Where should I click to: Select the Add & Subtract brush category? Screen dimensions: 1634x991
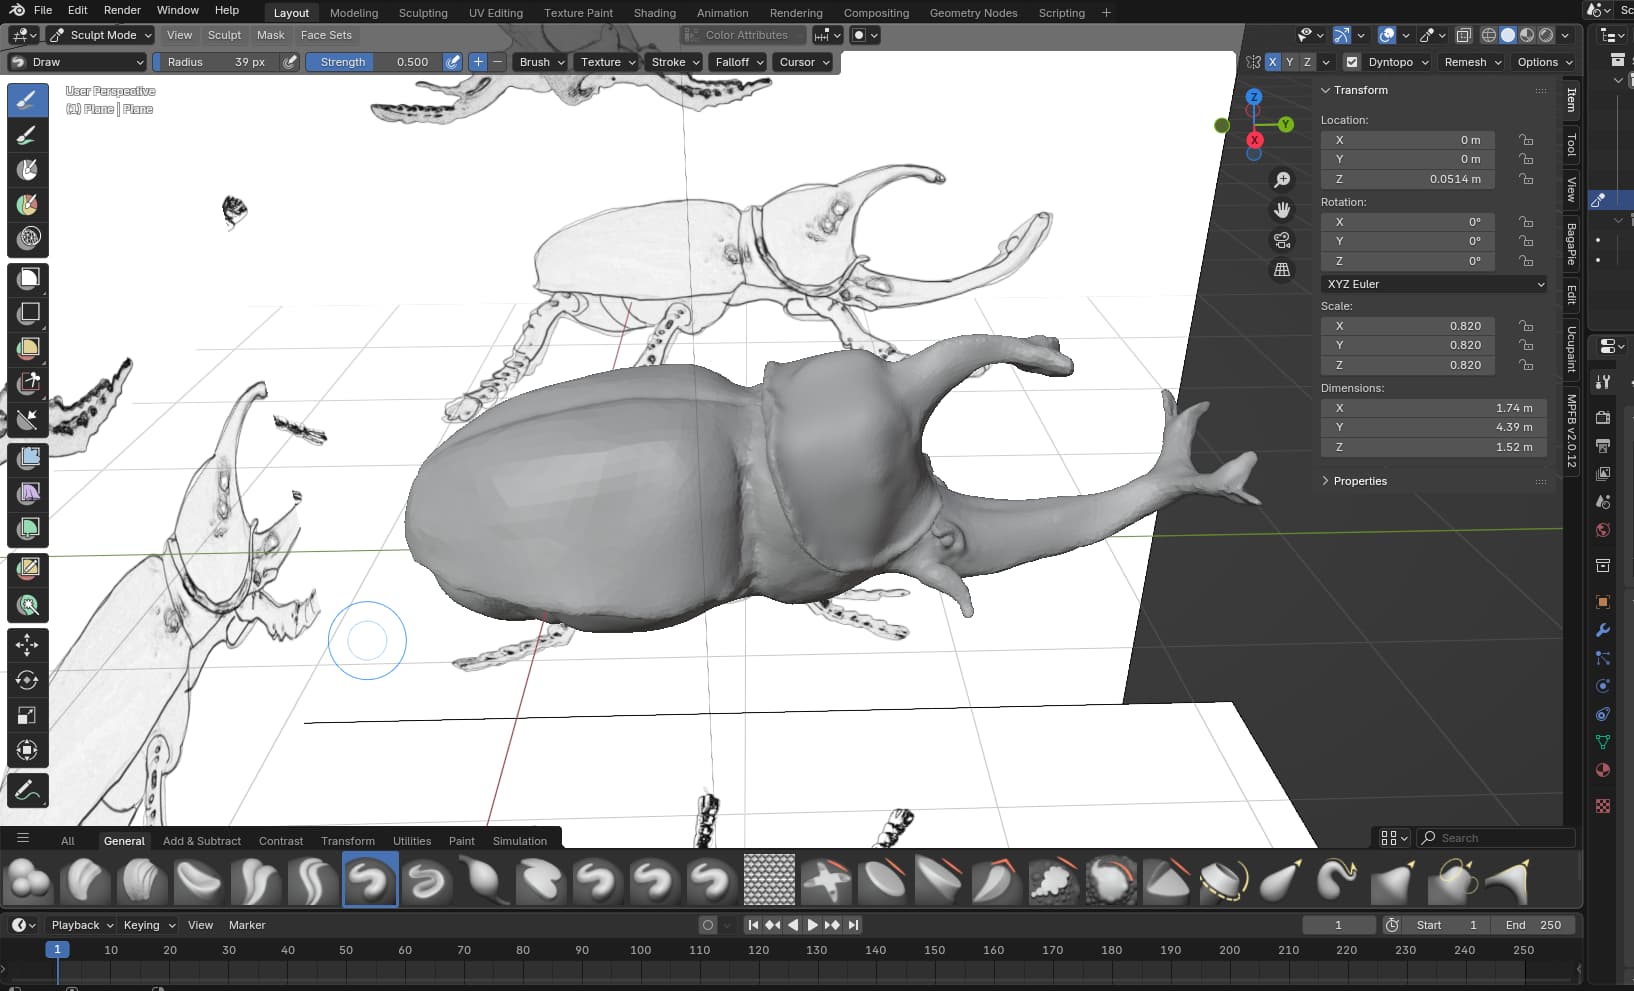pyautogui.click(x=201, y=841)
